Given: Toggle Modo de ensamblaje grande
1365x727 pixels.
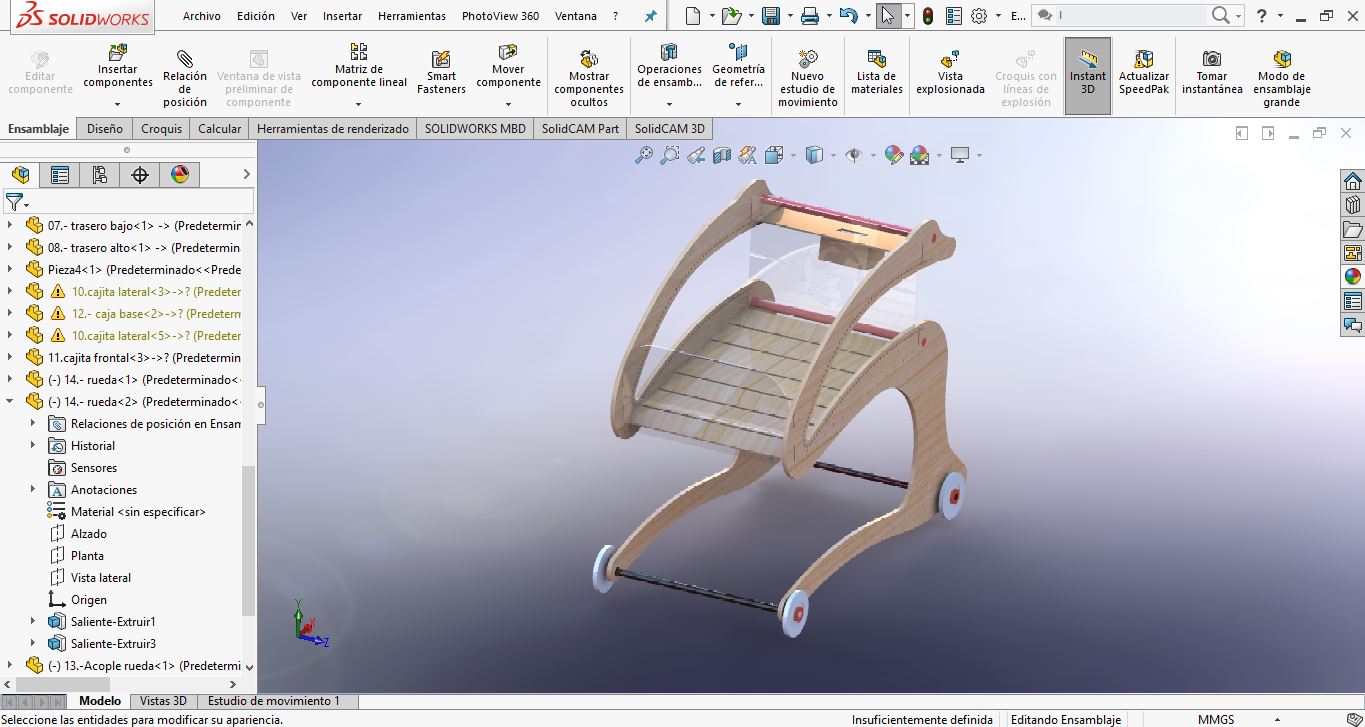Looking at the screenshot, I should click(x=1281, y=76).
